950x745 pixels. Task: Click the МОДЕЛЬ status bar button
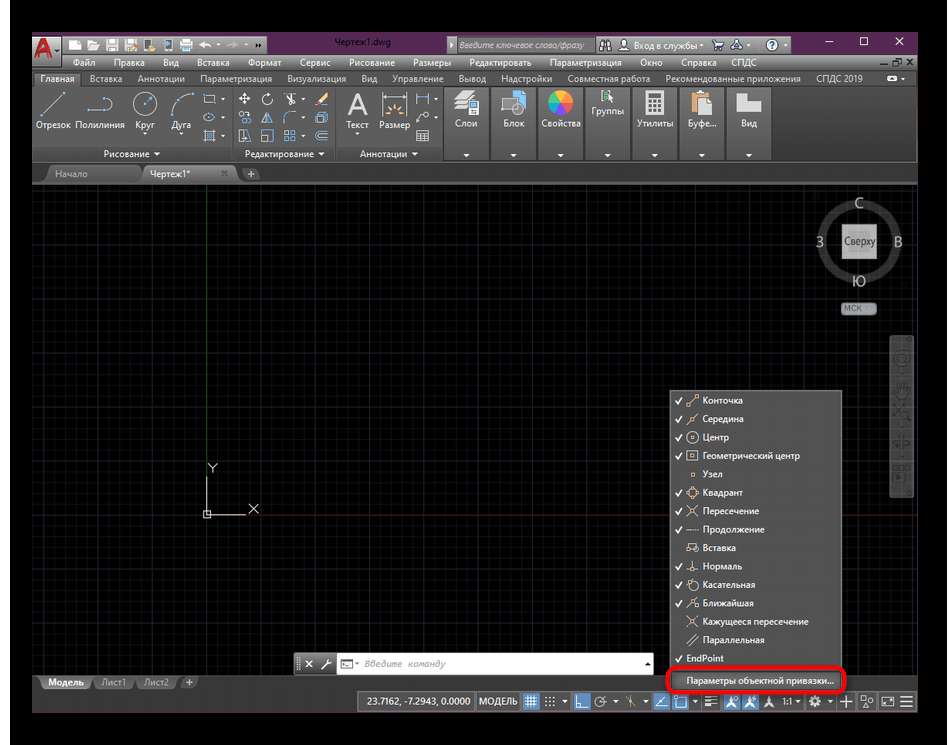point(498,702)
